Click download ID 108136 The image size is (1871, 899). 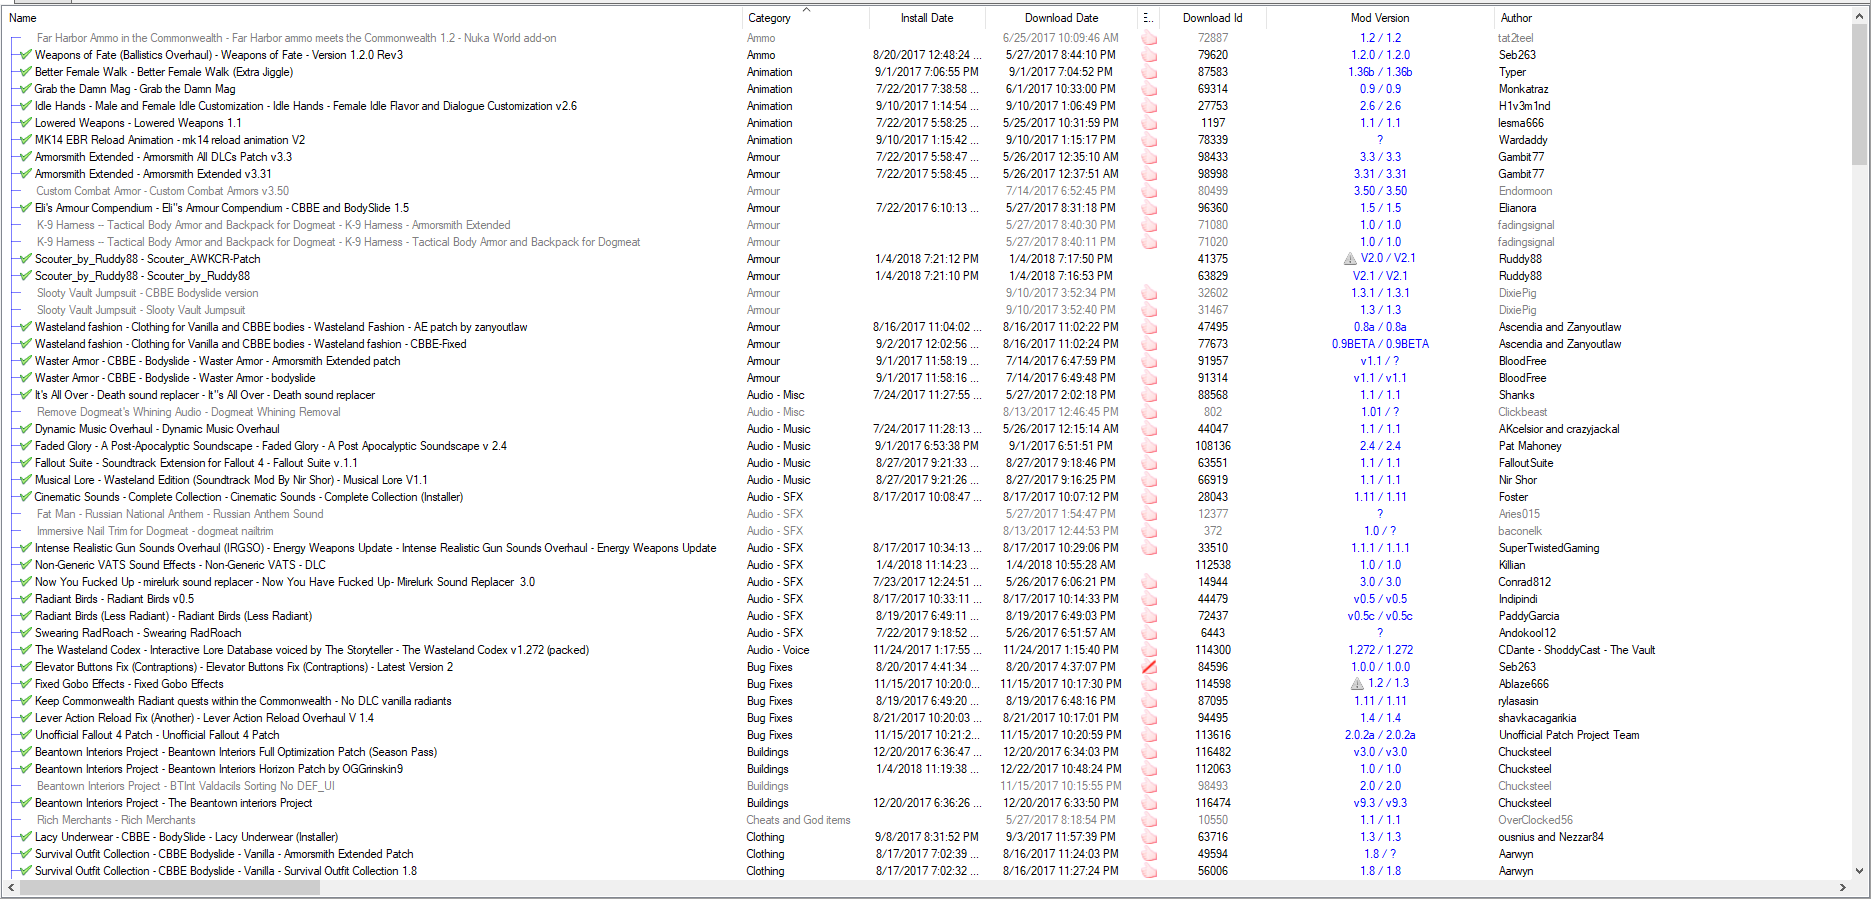[x=1213, y=446]
